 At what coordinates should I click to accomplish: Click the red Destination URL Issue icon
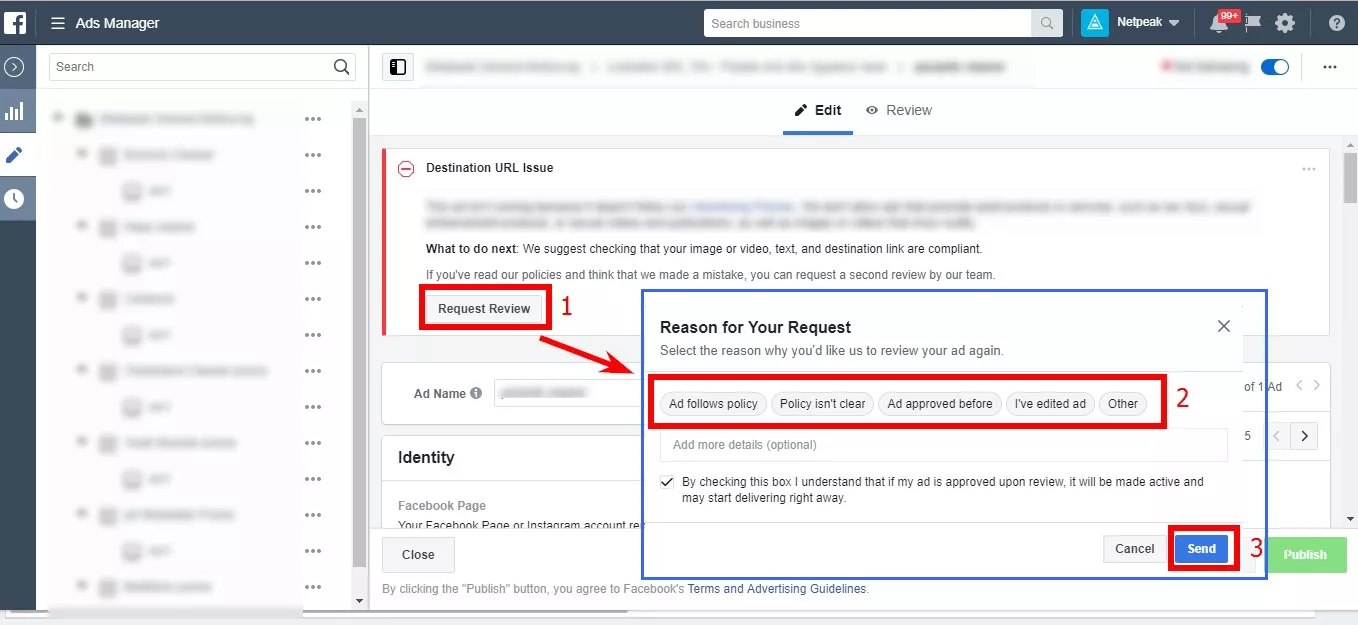(406, 169)
